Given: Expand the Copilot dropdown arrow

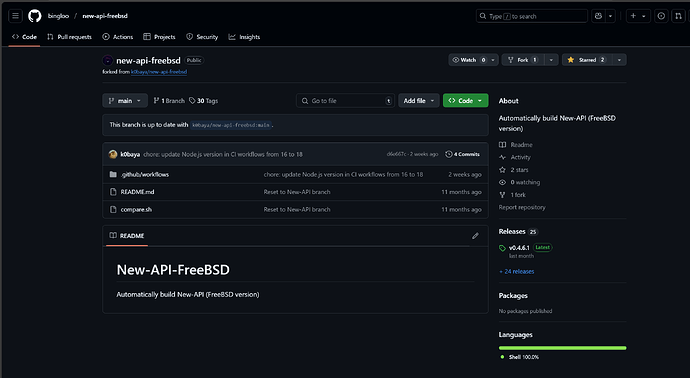Looking at the screenshot, I should [x=610, y=16].
